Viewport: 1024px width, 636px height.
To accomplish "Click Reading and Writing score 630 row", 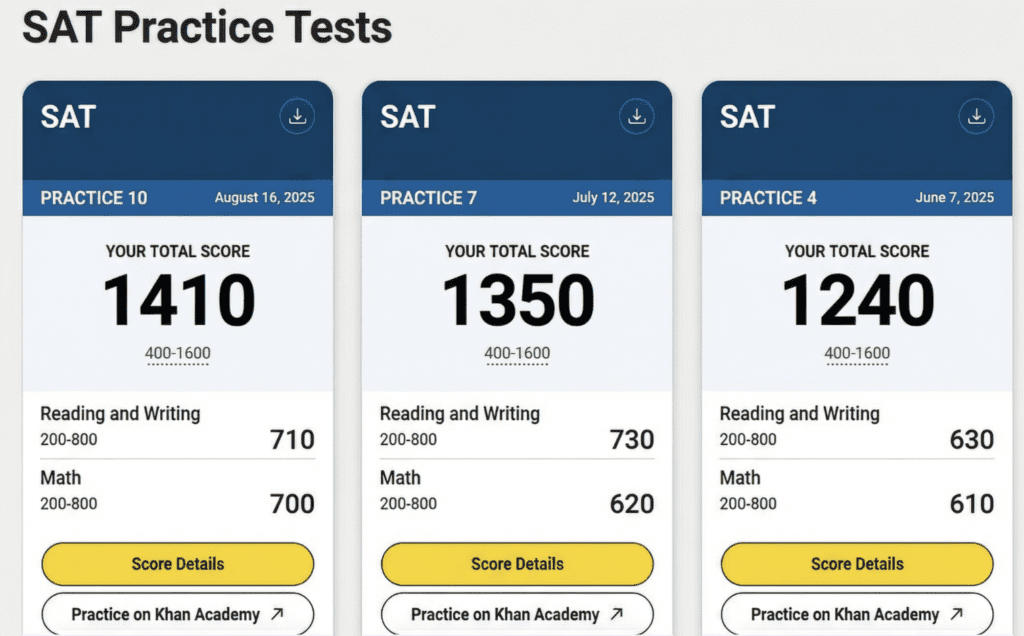I will tap(857, 427).
